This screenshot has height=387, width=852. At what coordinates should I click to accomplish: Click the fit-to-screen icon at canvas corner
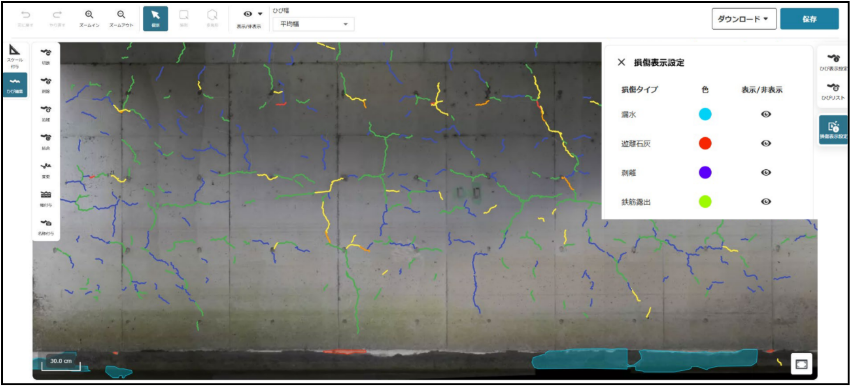801,364
